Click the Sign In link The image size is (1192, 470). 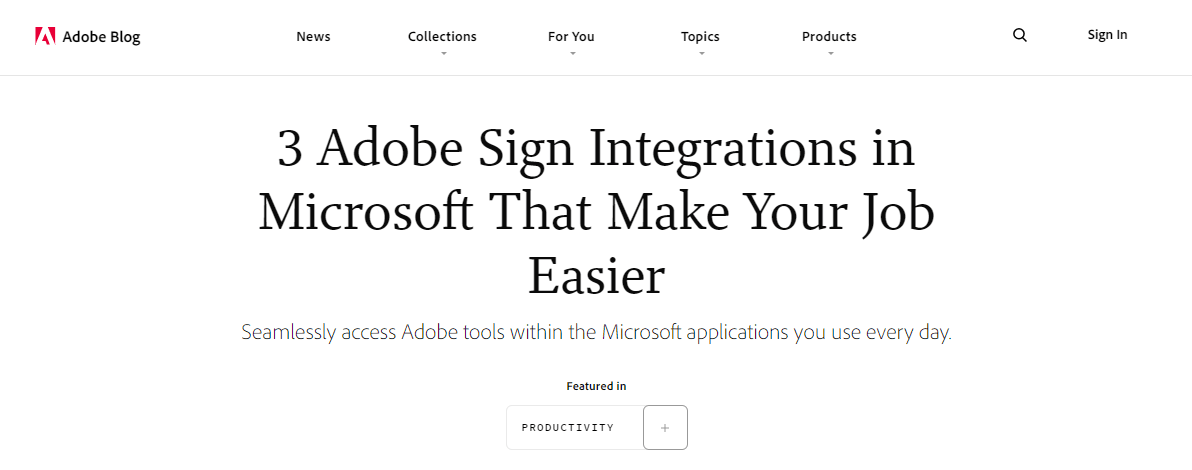1107,35
